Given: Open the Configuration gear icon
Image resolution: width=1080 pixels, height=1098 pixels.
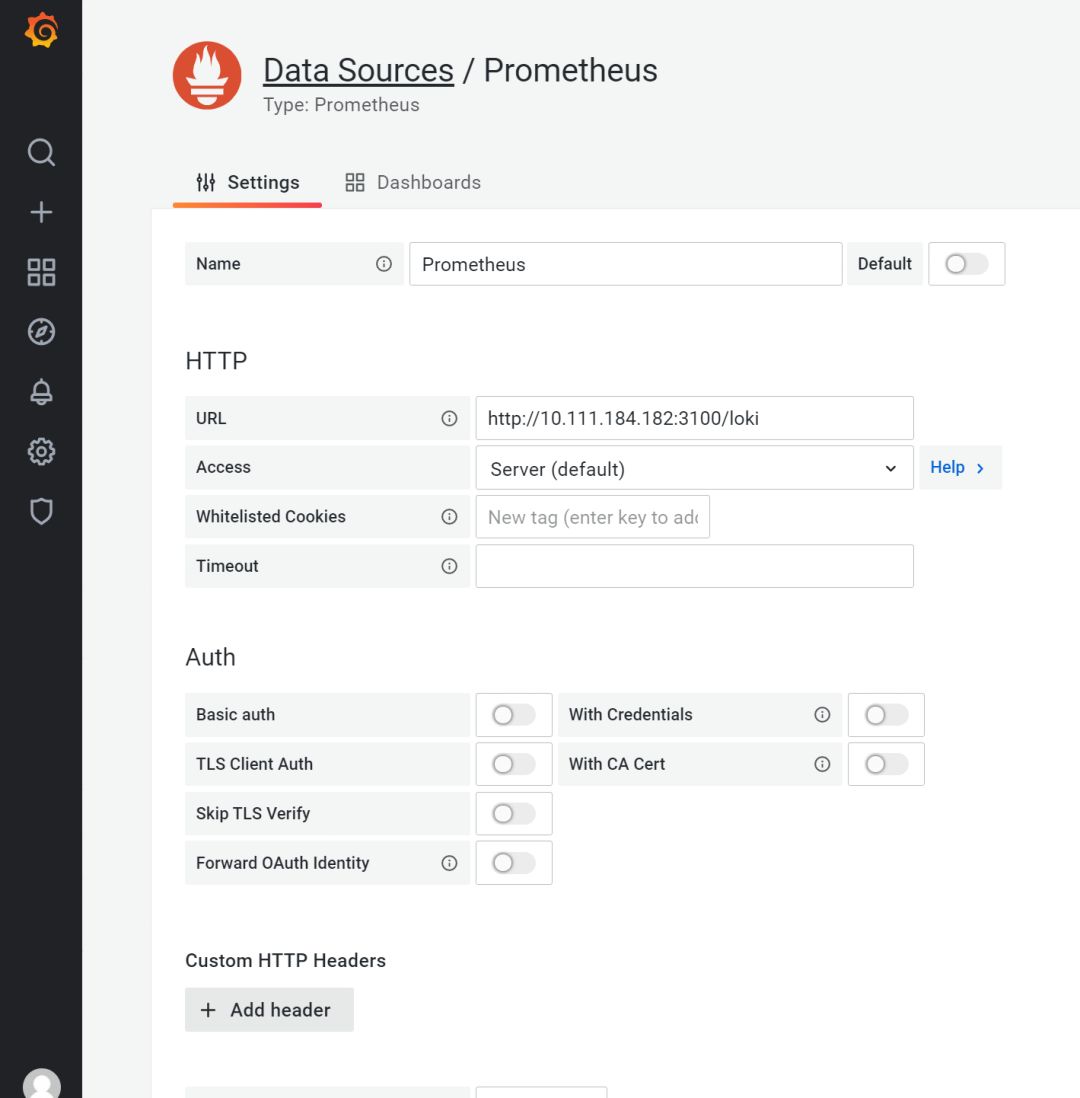Looking at the screenshot, I should pos(41,452).
